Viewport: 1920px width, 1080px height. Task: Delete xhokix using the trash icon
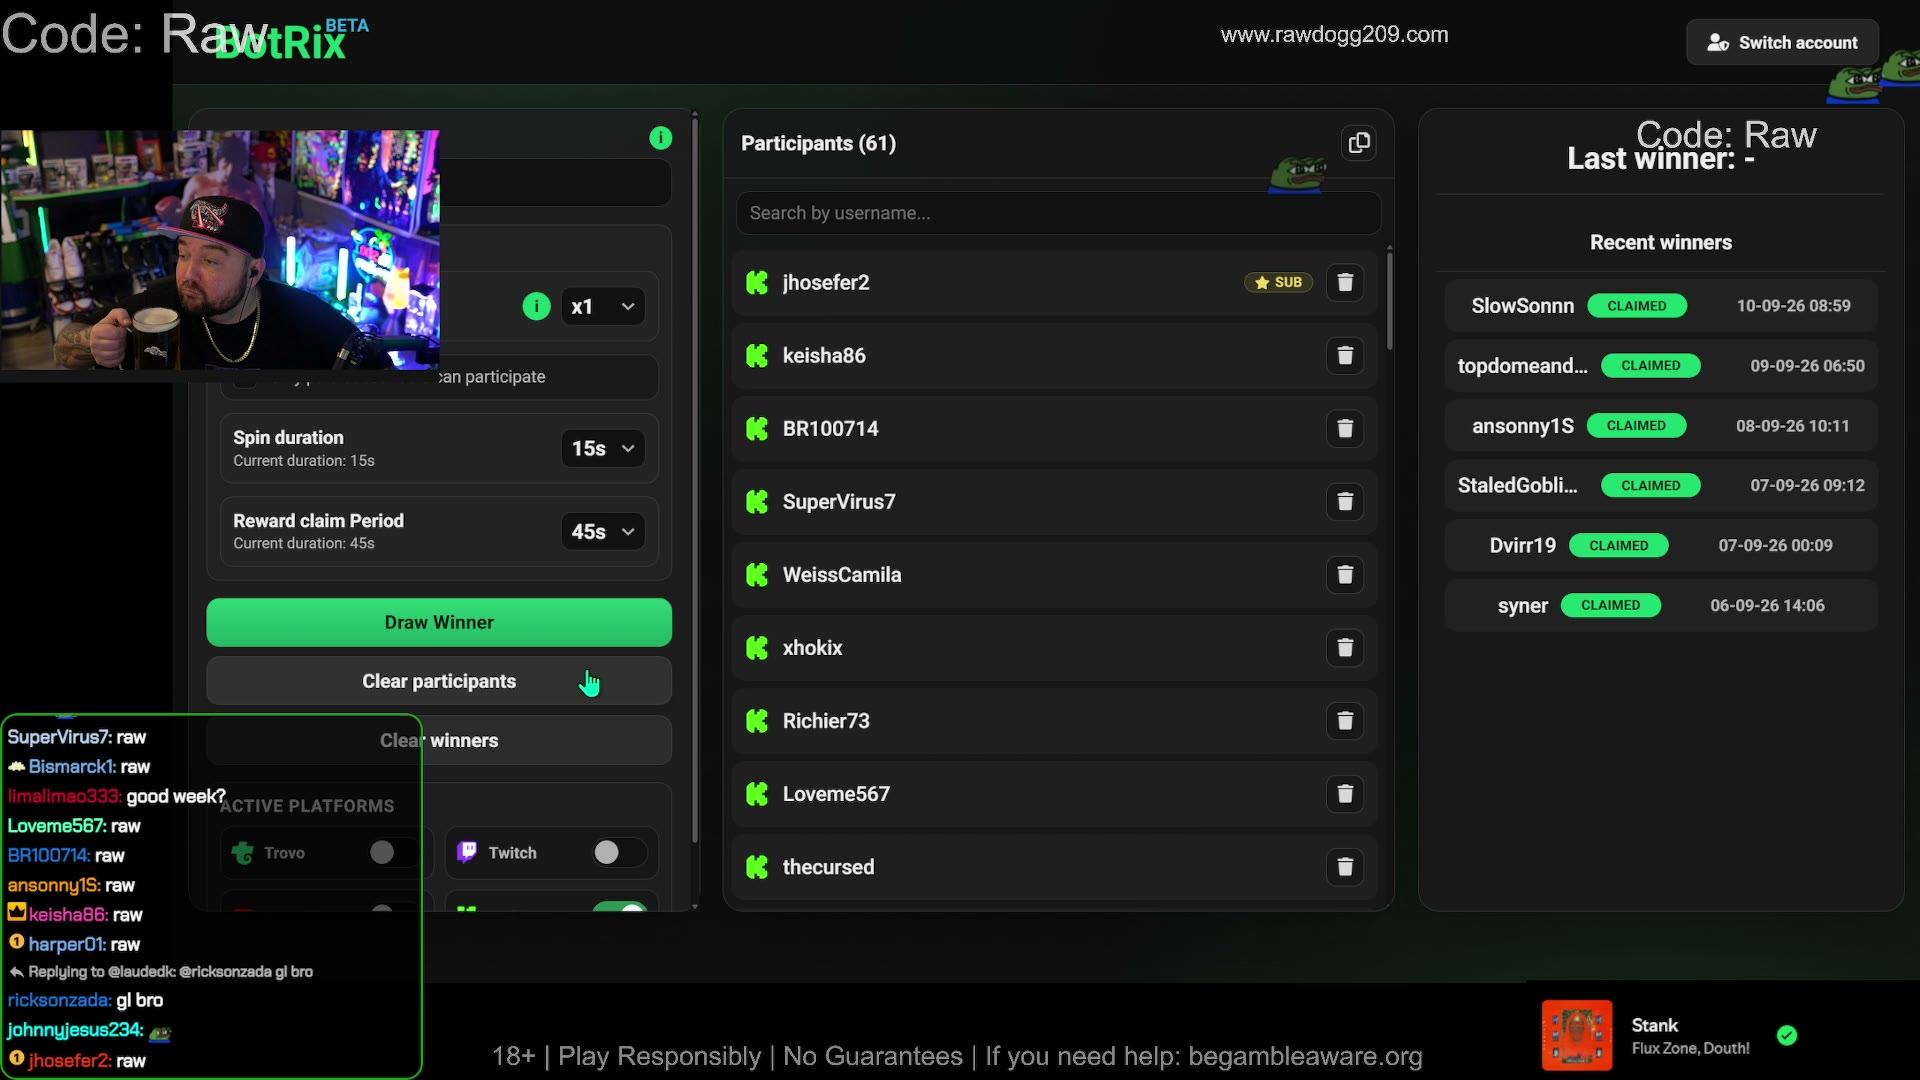[x=1345, y=648]
